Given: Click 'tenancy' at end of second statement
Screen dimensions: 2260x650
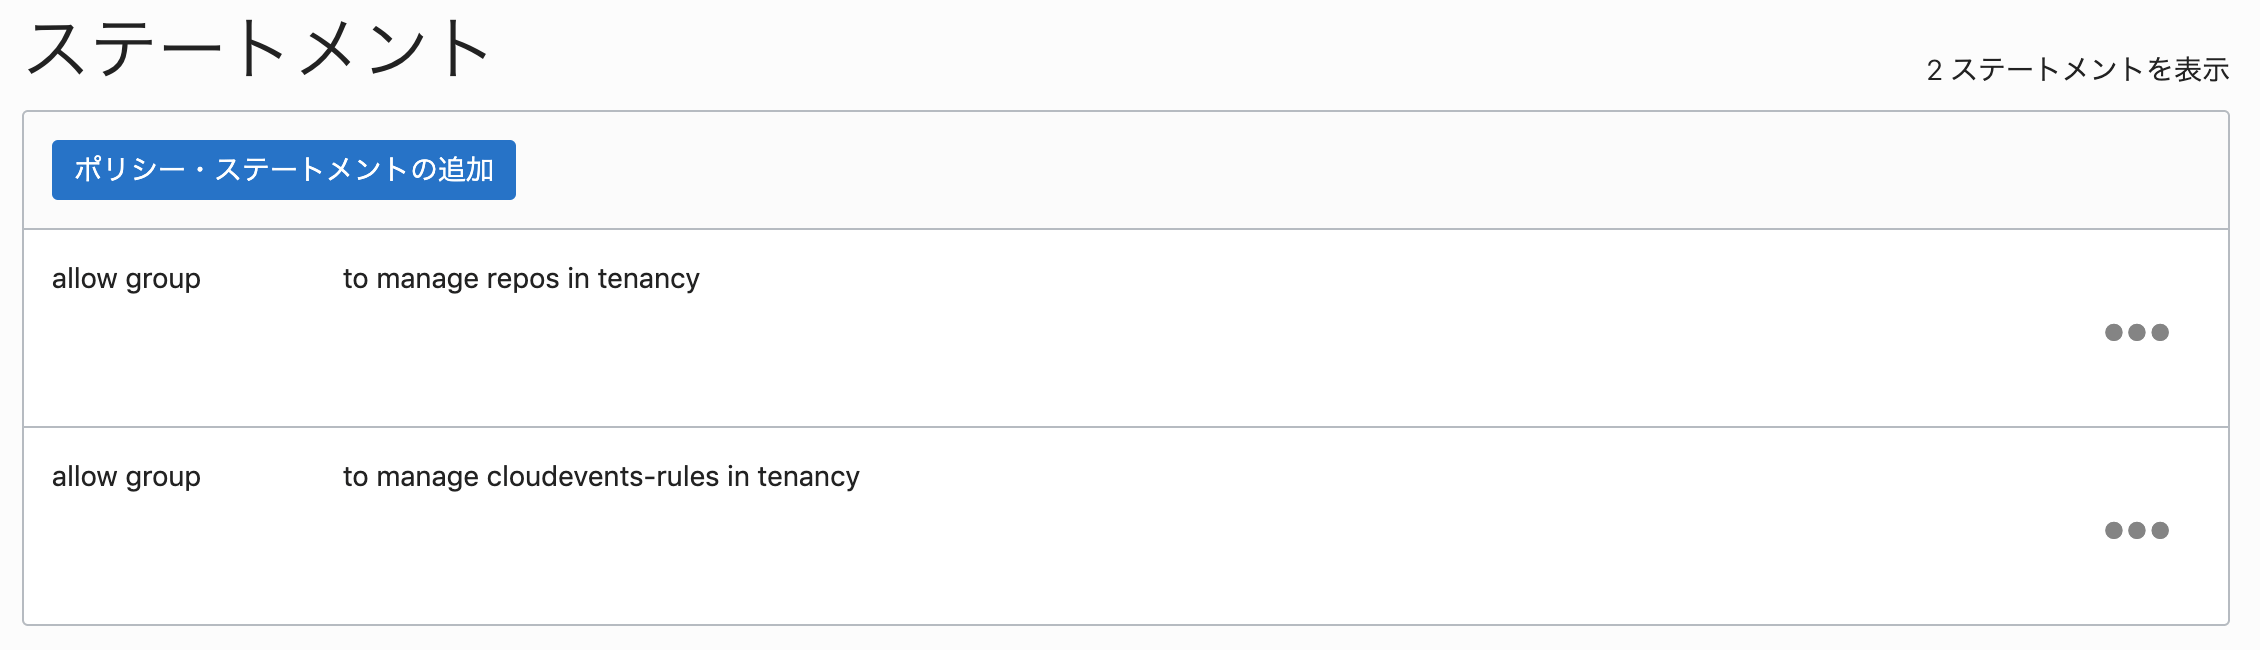Looking at the screenshot, I should (x=808, y=476).
